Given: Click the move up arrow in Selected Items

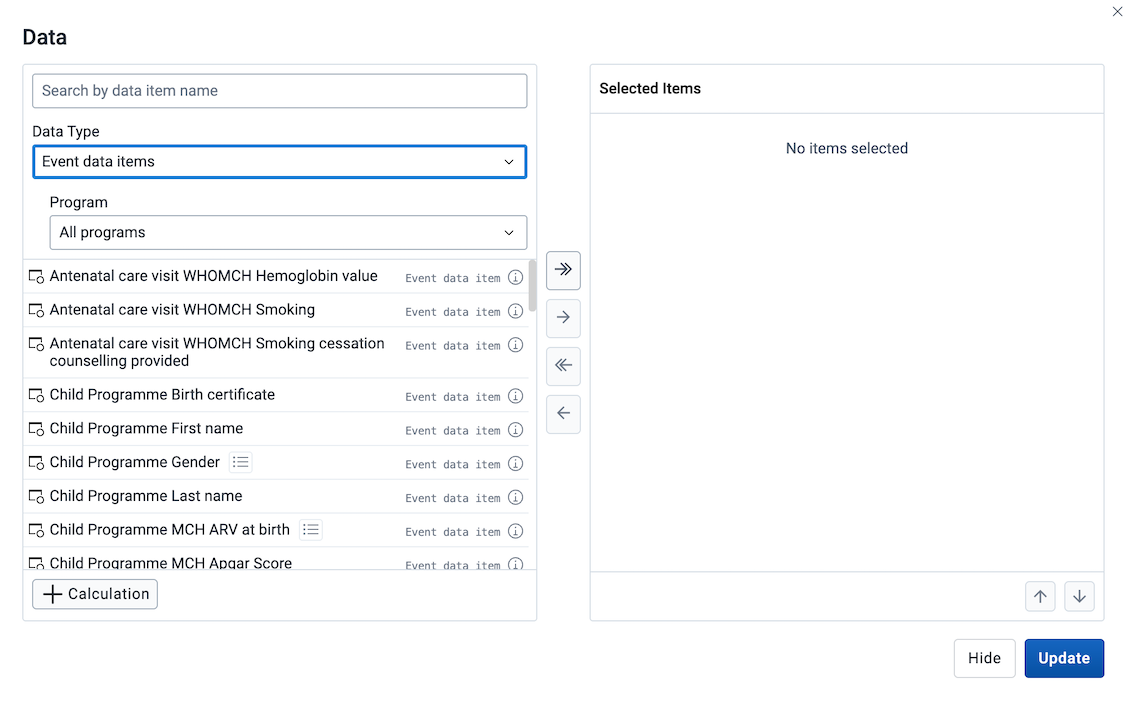Looking at the screenshot, I should point(1040,596).
